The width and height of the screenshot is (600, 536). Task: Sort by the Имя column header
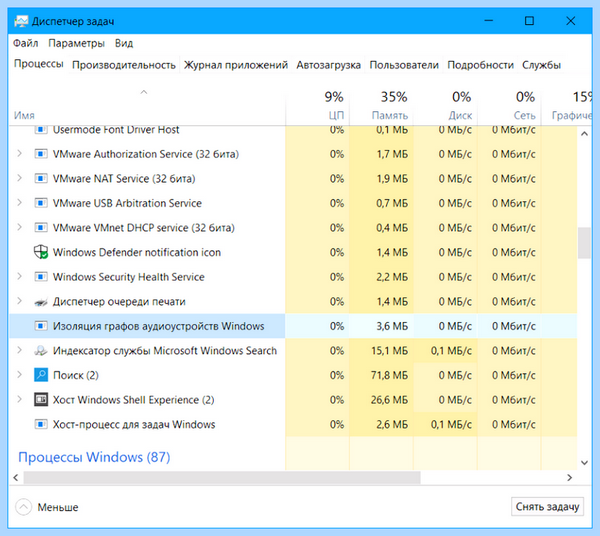(x=147, y=104)
